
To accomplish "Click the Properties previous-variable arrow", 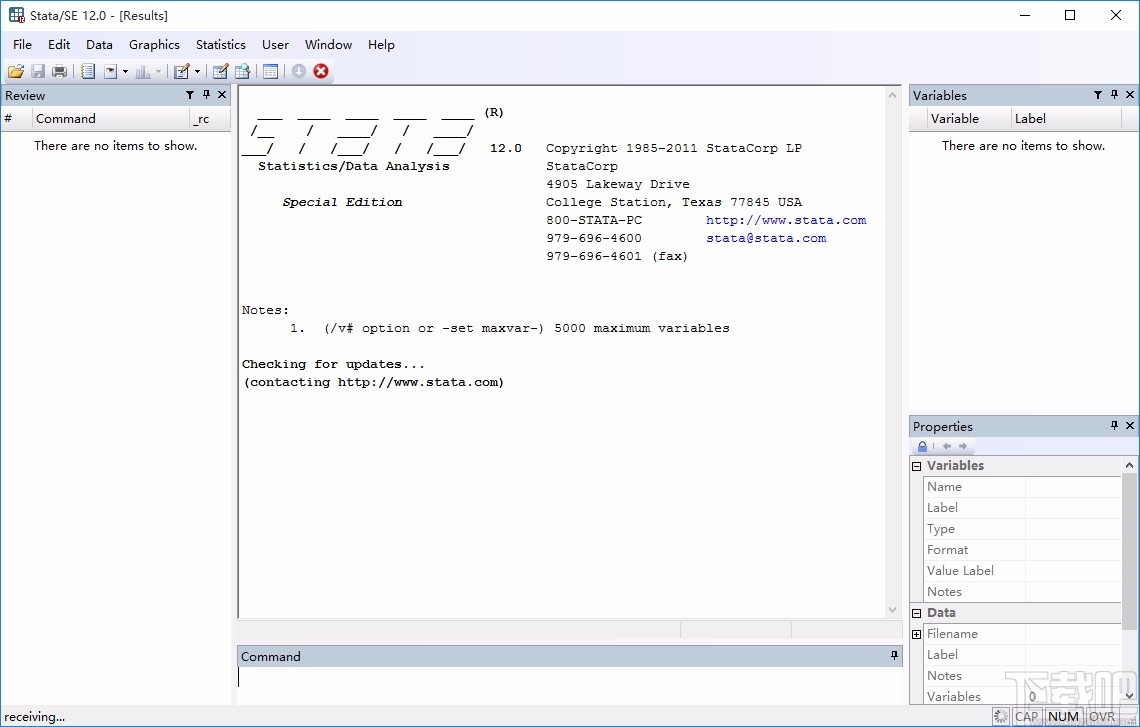I will pyautogui.click(x=947, y=446).
